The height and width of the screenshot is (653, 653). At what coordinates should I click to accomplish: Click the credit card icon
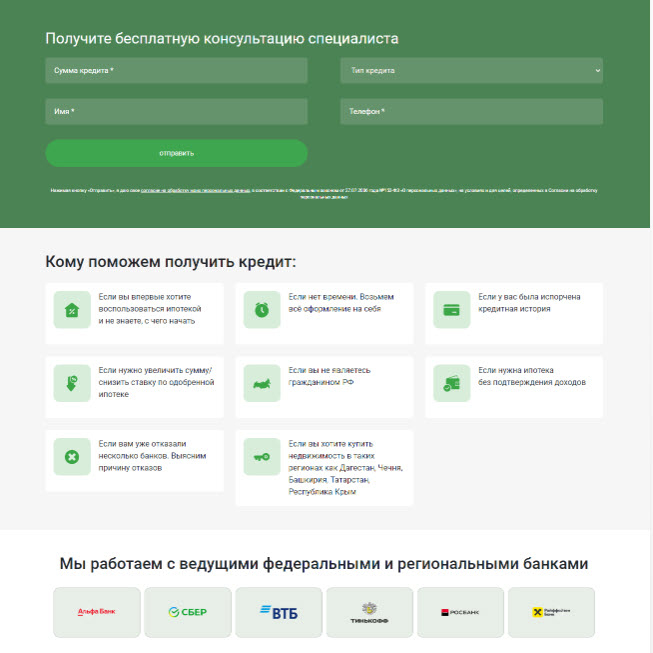451,309
